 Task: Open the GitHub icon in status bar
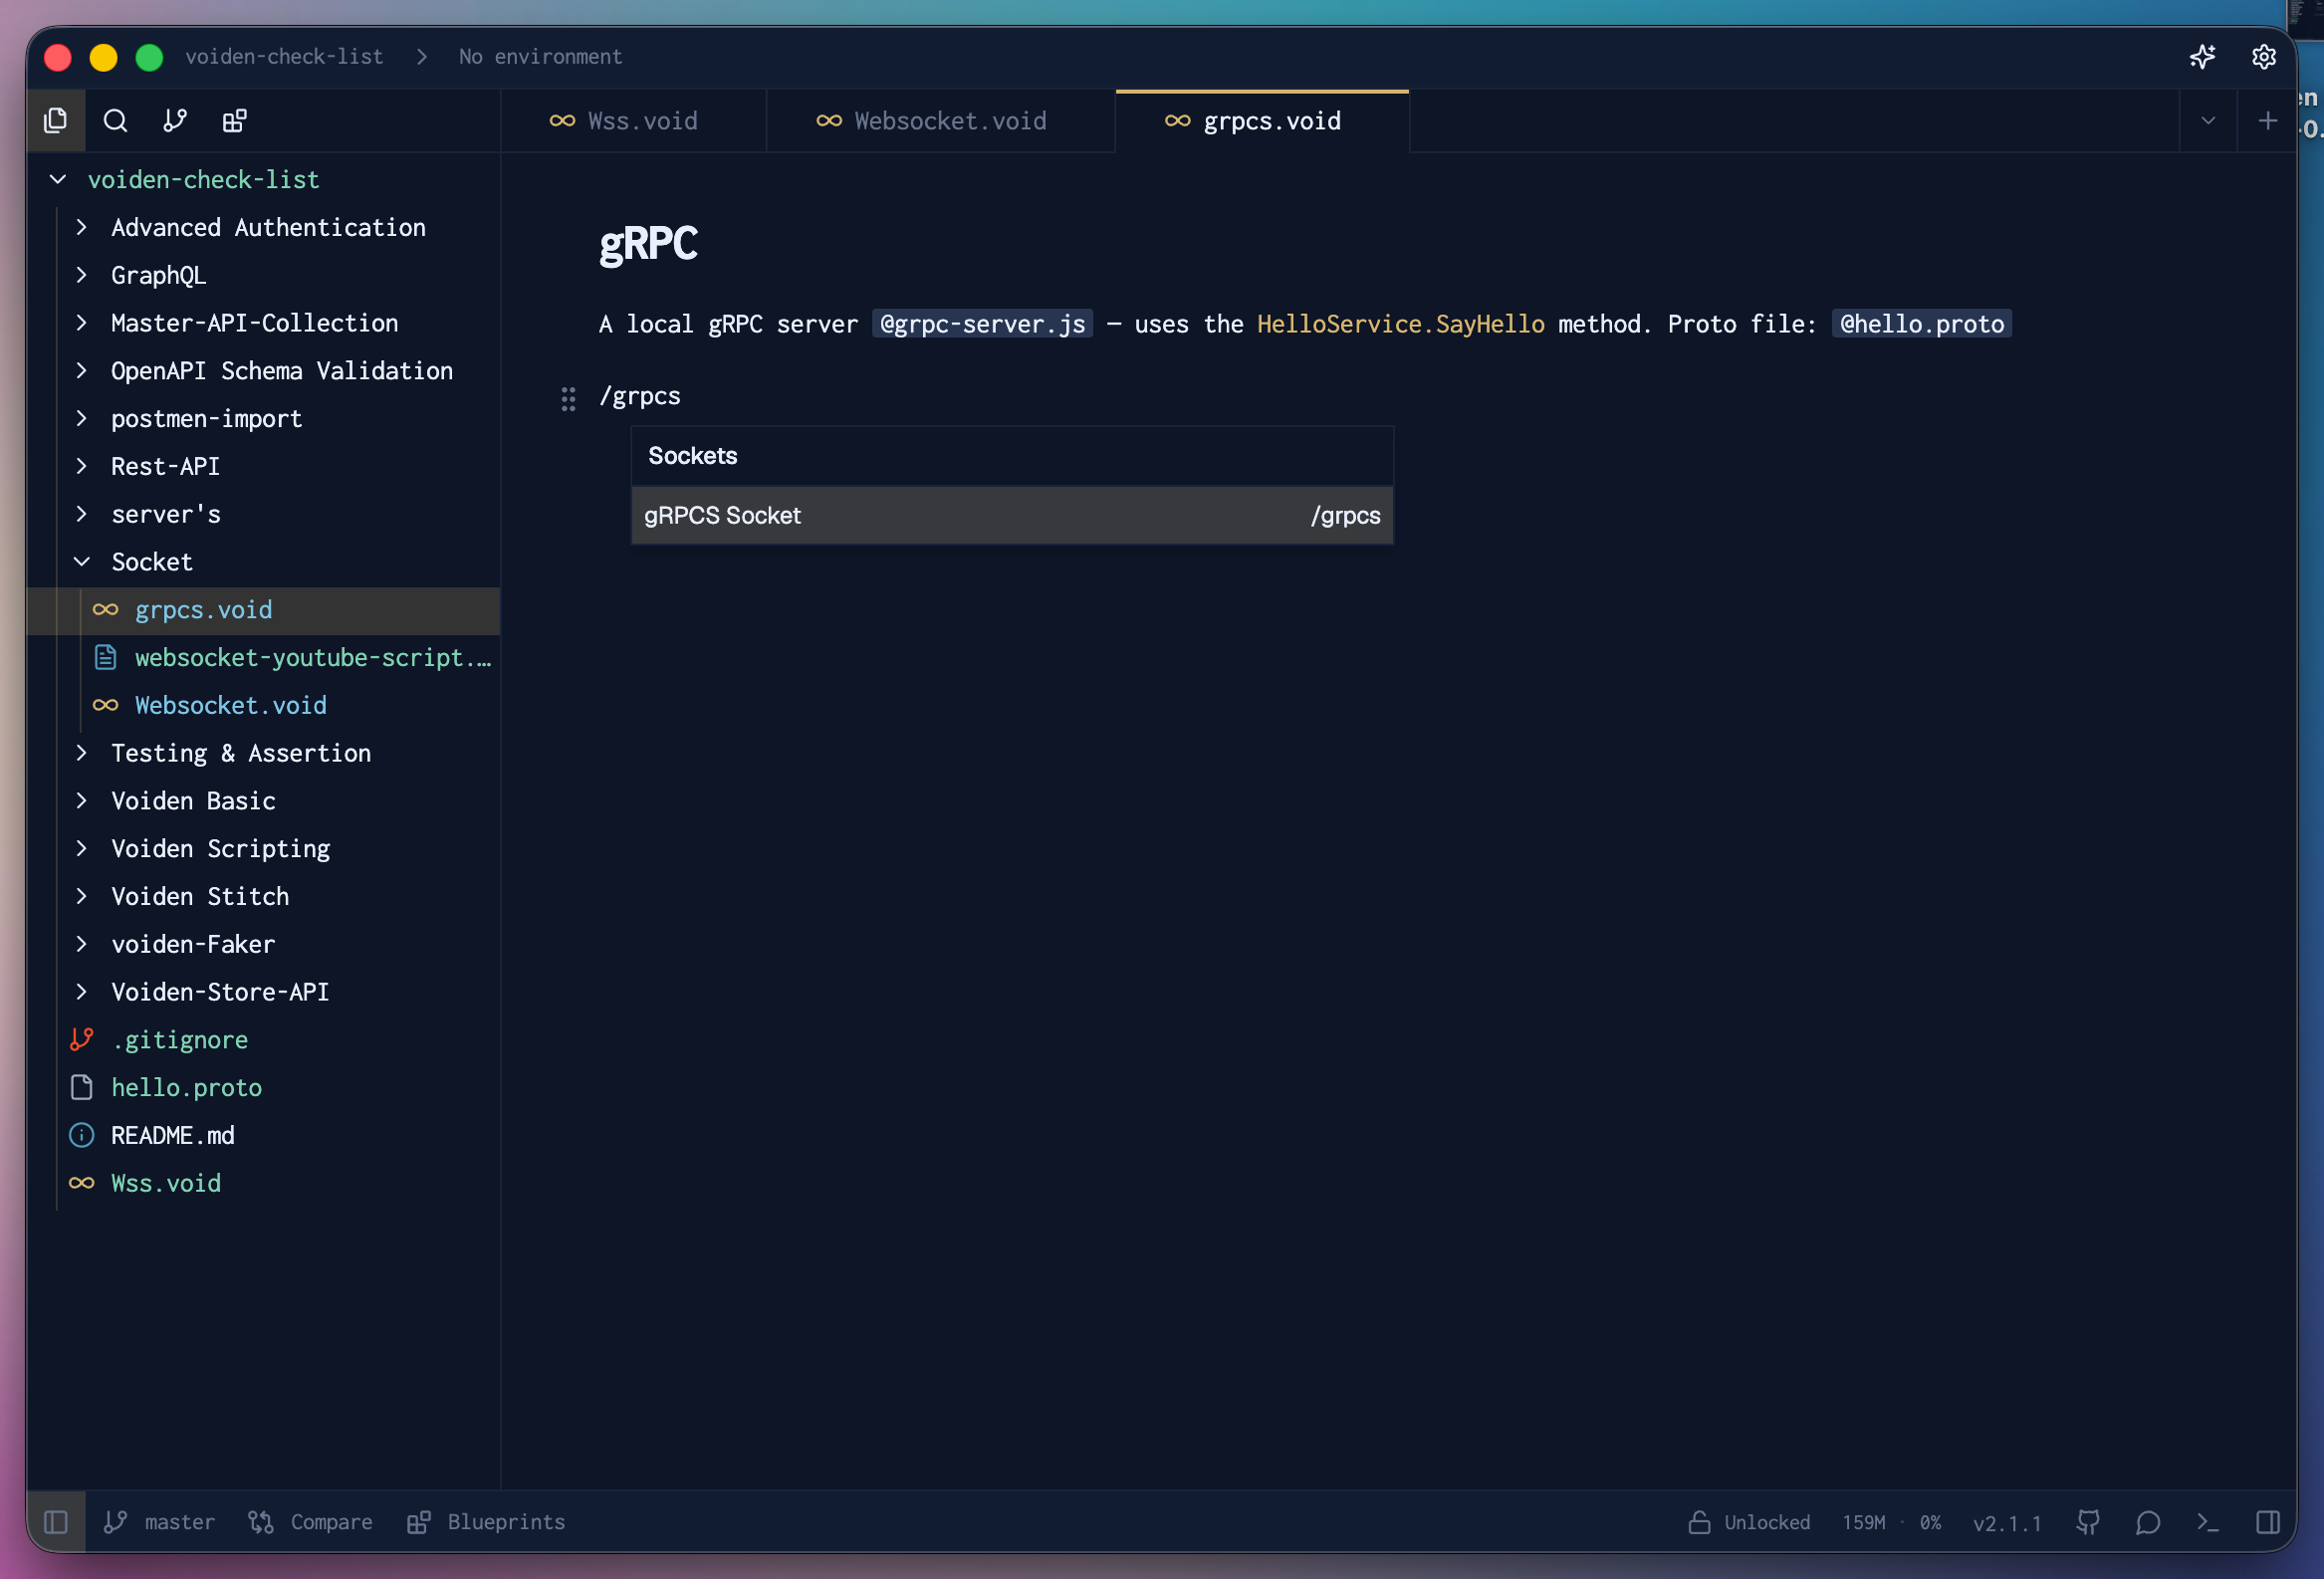pos(2088,1522)
